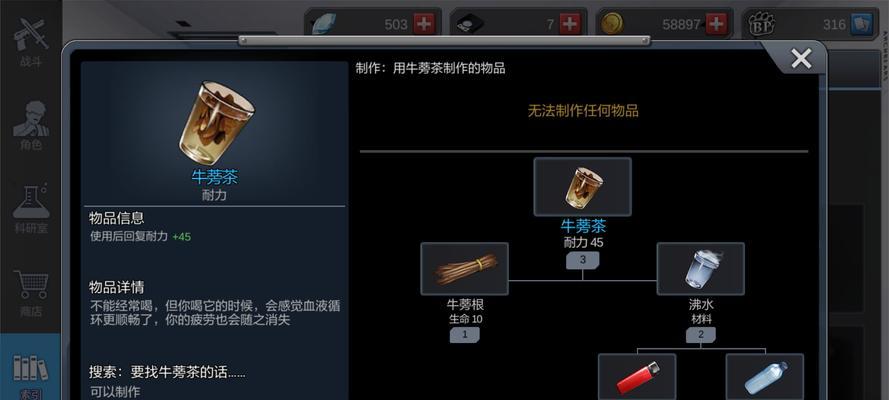This screenshot has height=400, width=889.
Task: Close the item detail panel
Action: coord(801,58)
